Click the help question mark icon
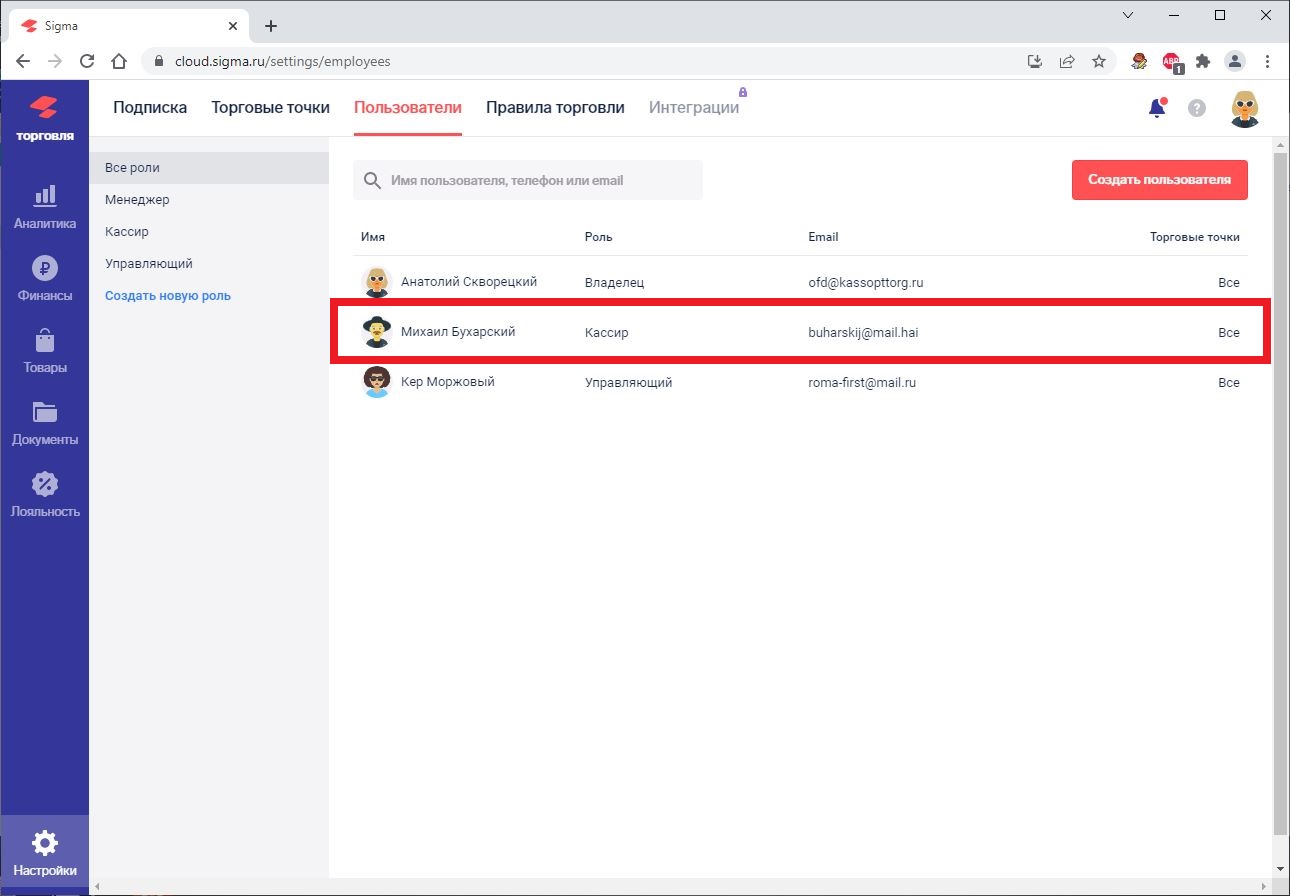The image size is (1290, 896). pyautogui.click(x=1196, y=108)
